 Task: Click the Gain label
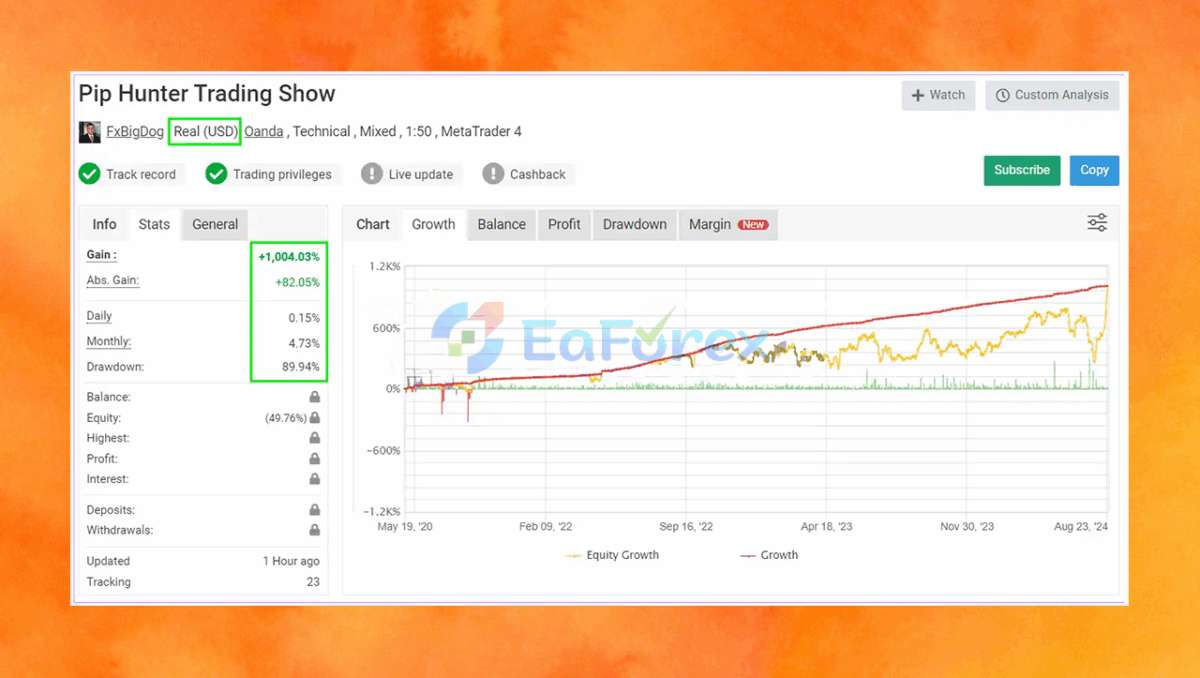(x=101, y=255)
